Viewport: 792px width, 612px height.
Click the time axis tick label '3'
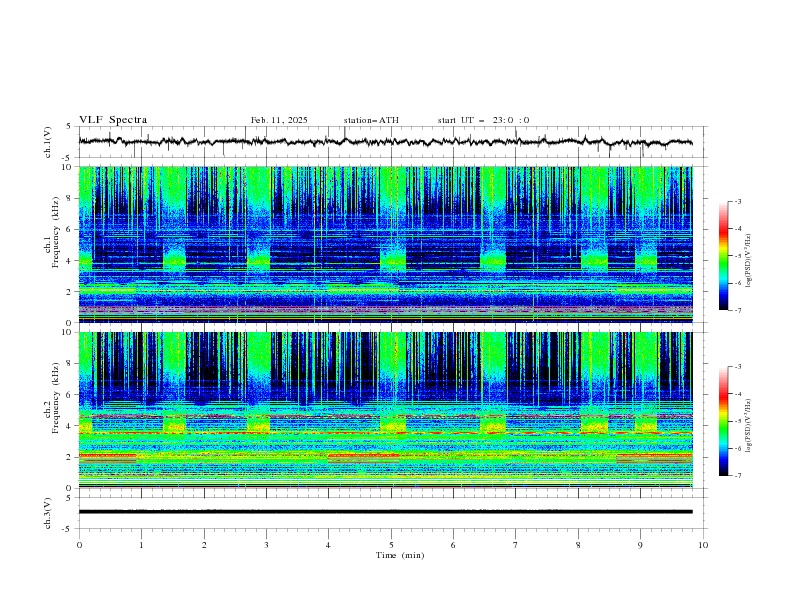coord(266,545)
